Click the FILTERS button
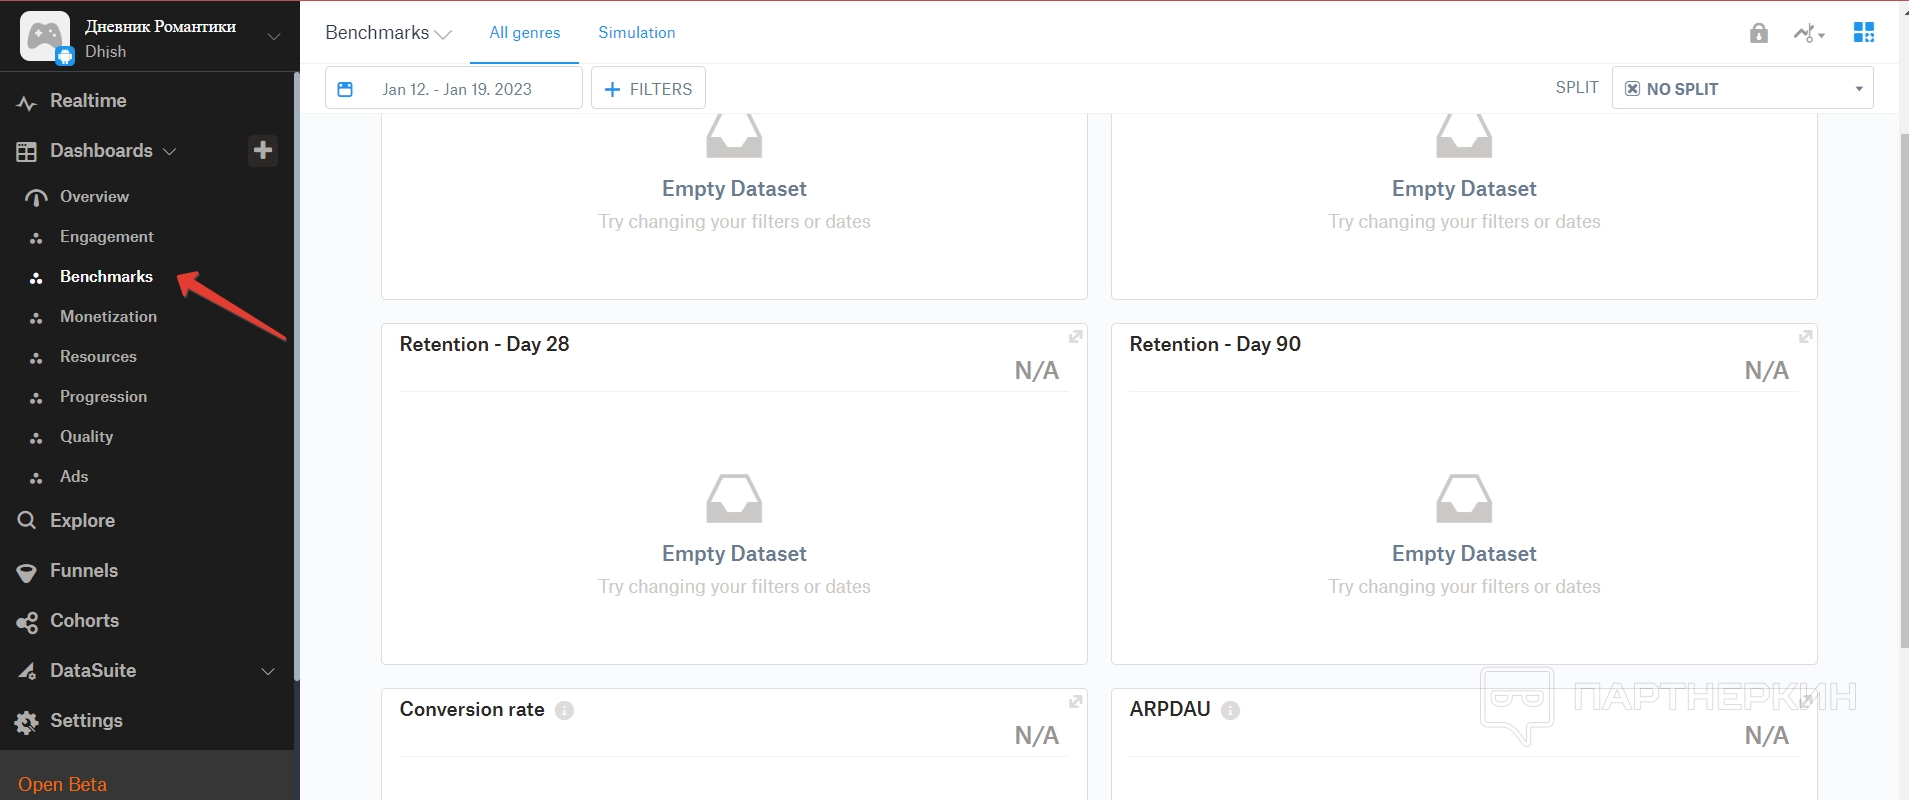Image resolution: width=1909 pixels, height=800 pixels. click(648, 89)
